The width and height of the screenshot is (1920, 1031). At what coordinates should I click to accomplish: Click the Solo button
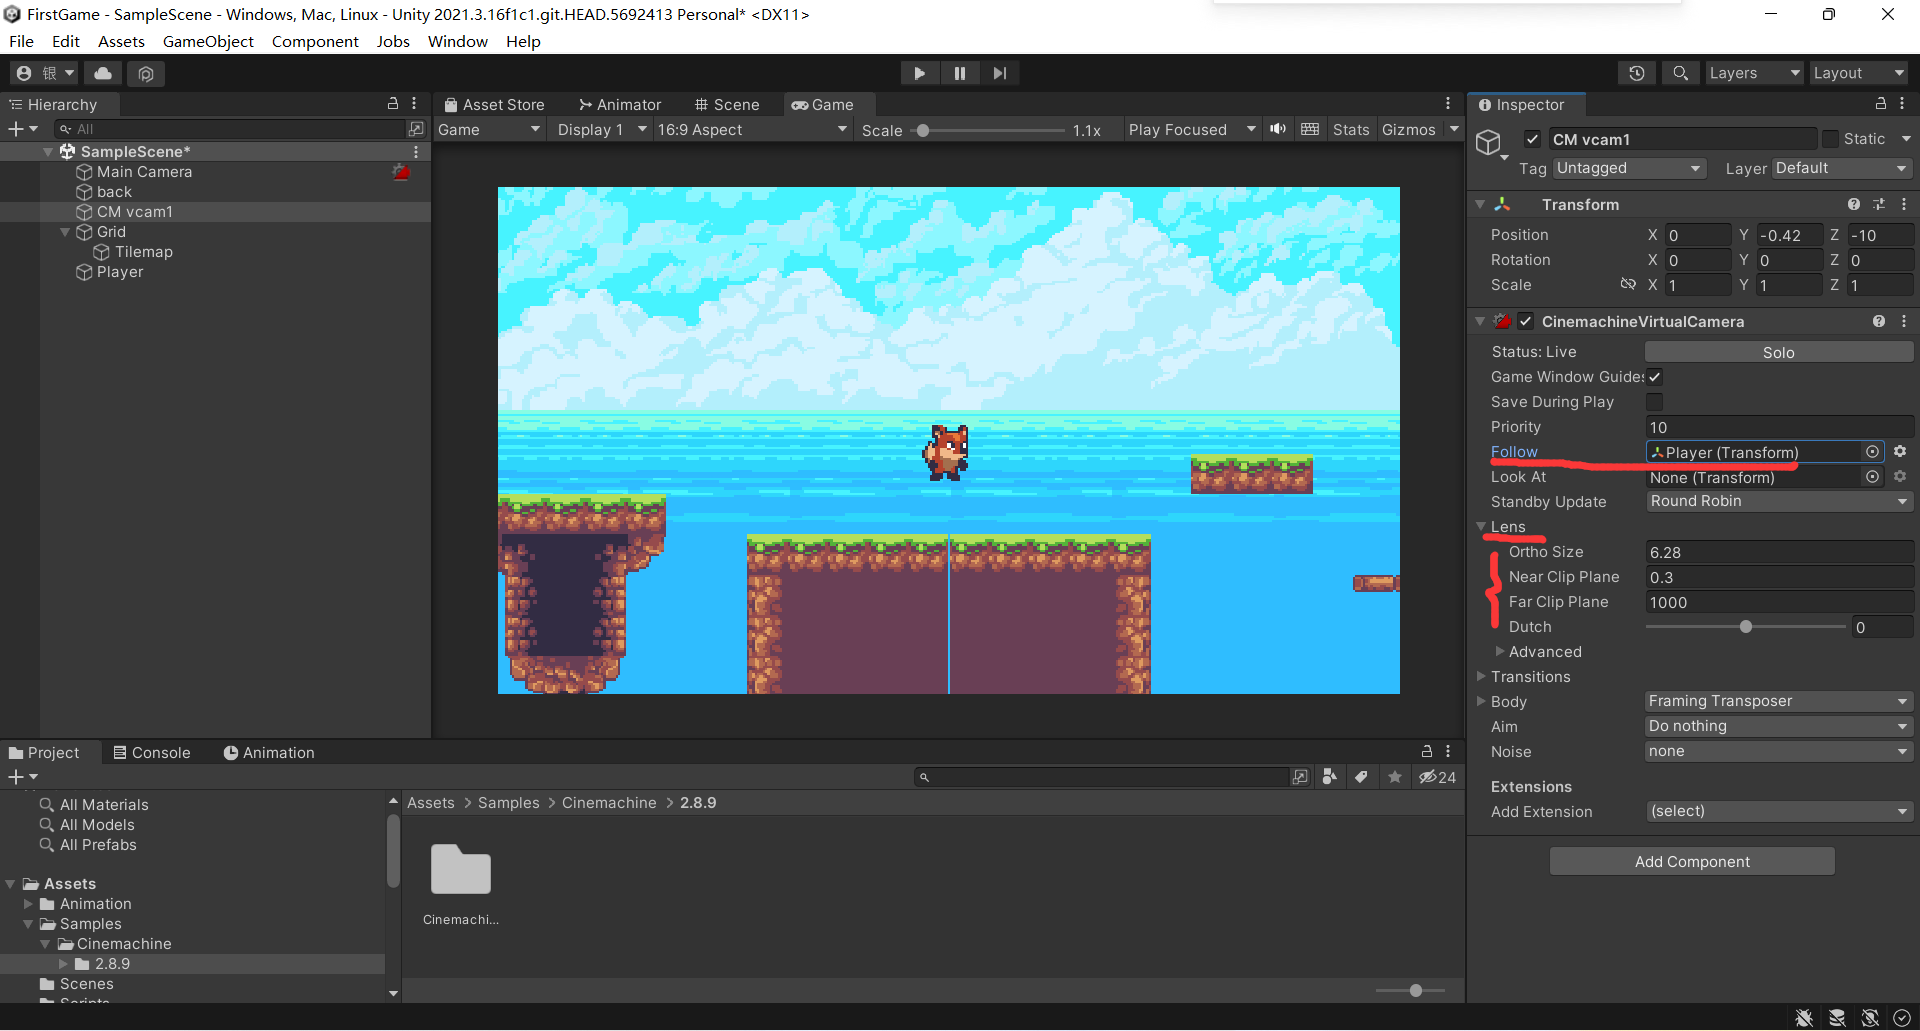pyautogui.click(x=1778, y=352)
